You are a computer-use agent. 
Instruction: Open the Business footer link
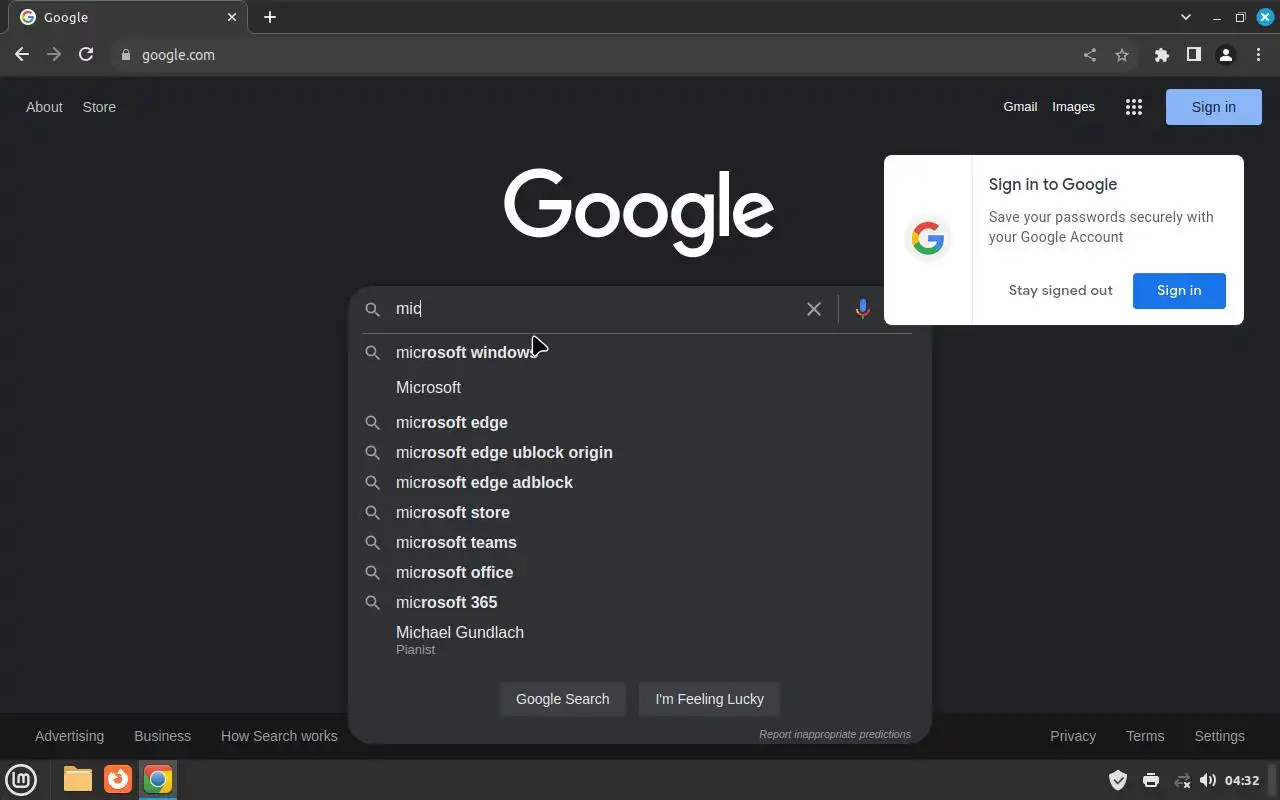[x=162, y=736]
